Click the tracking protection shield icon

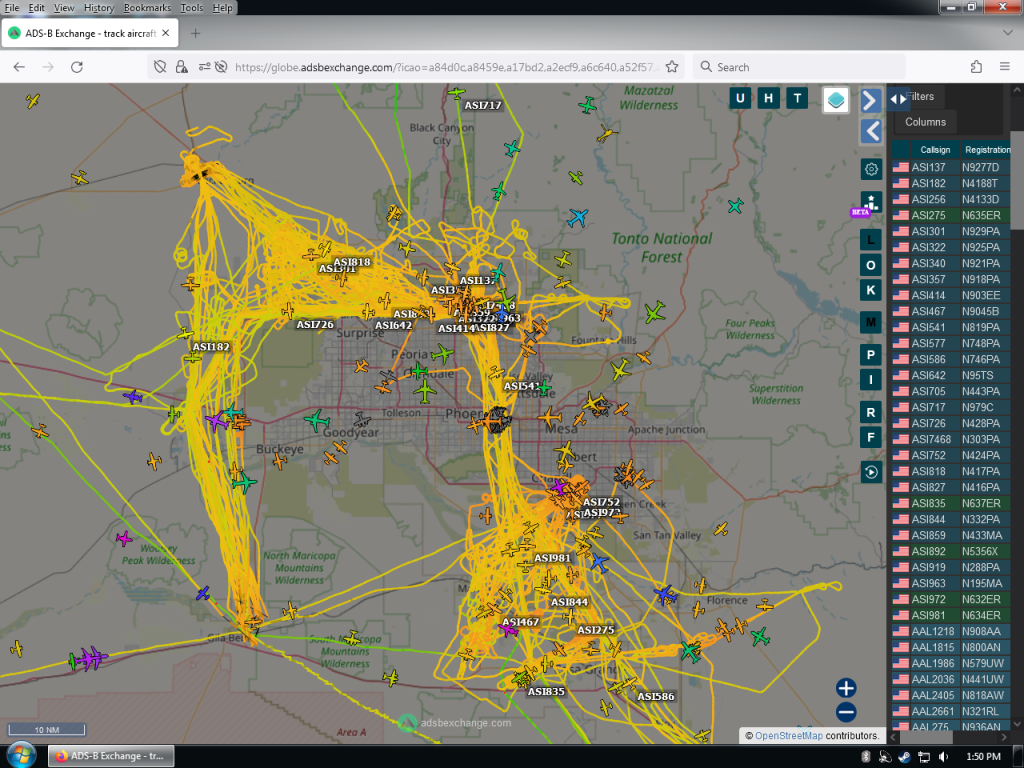coord(160,67)
